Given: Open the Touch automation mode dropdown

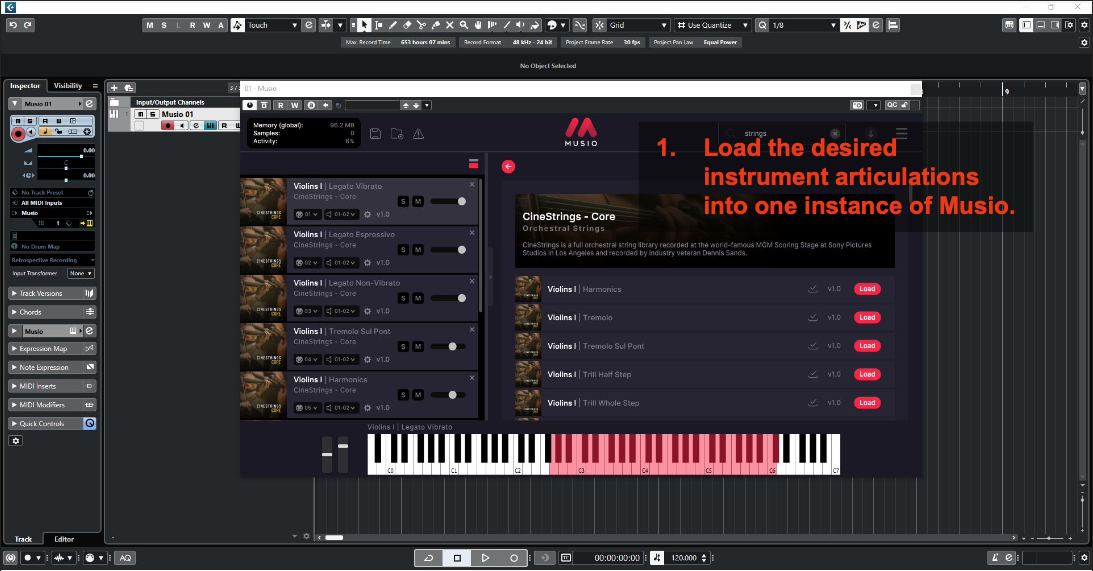Looking at the screenshot, I should (273, 25).
